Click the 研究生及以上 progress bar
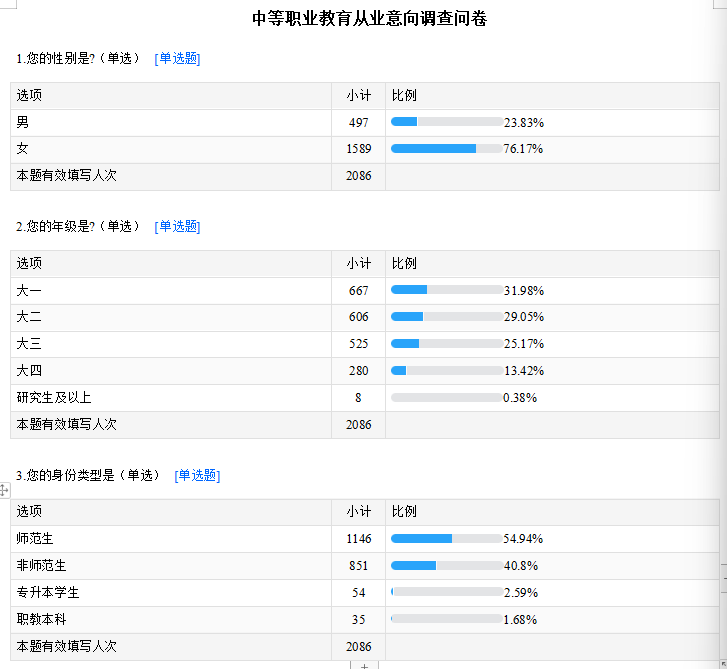Image resolution: width=727 pixels, height=669 pixels. (447, 397)
